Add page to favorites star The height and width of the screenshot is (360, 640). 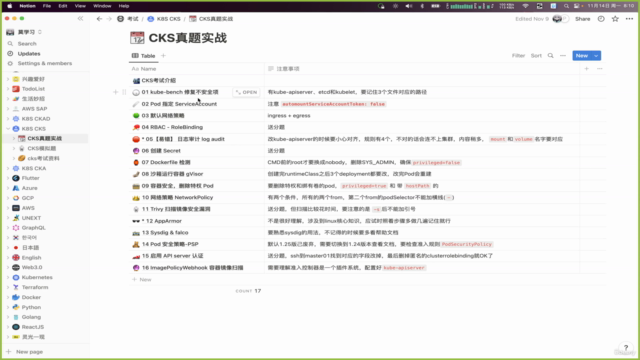(x=615, y=19)
